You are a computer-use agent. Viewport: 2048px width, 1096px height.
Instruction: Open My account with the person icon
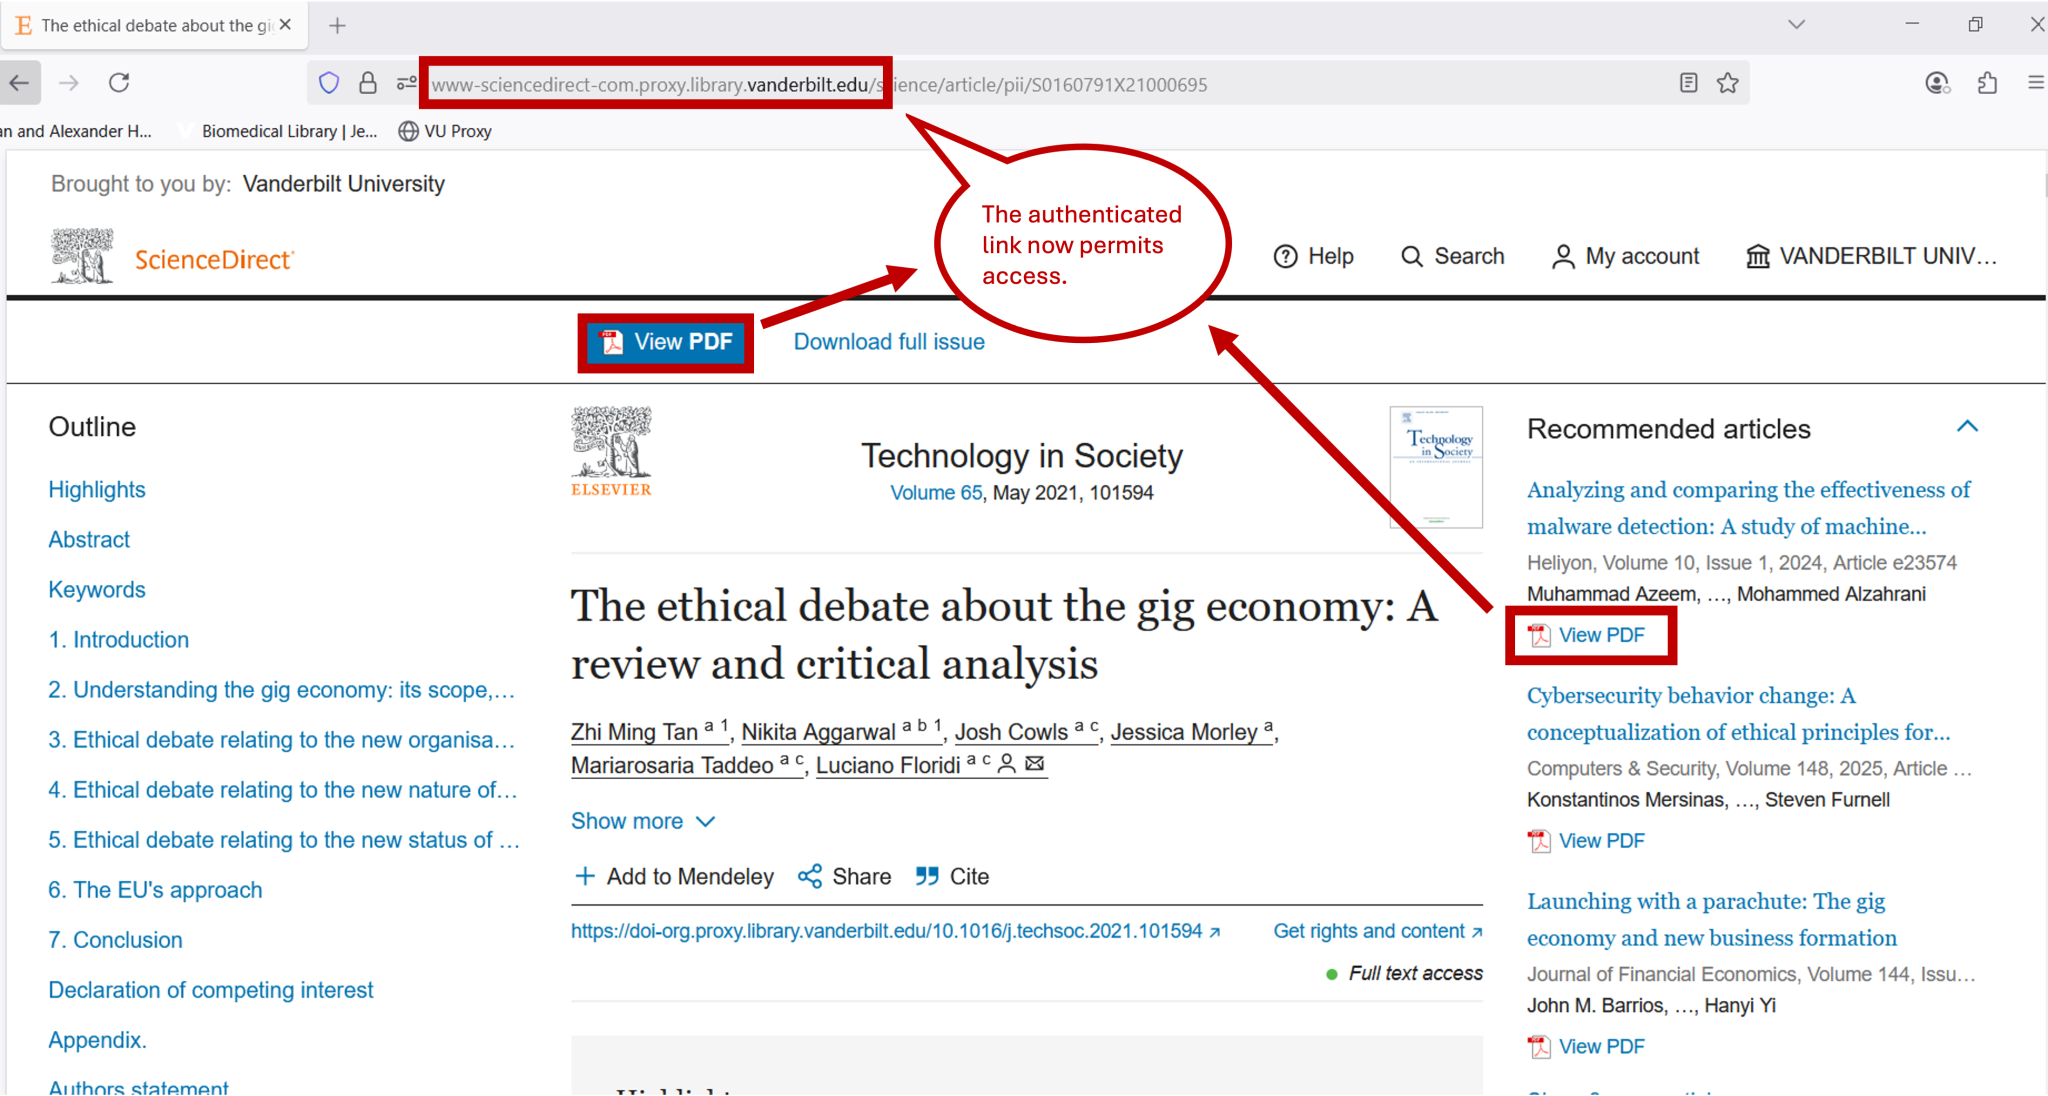click(x=1563, y=256)
